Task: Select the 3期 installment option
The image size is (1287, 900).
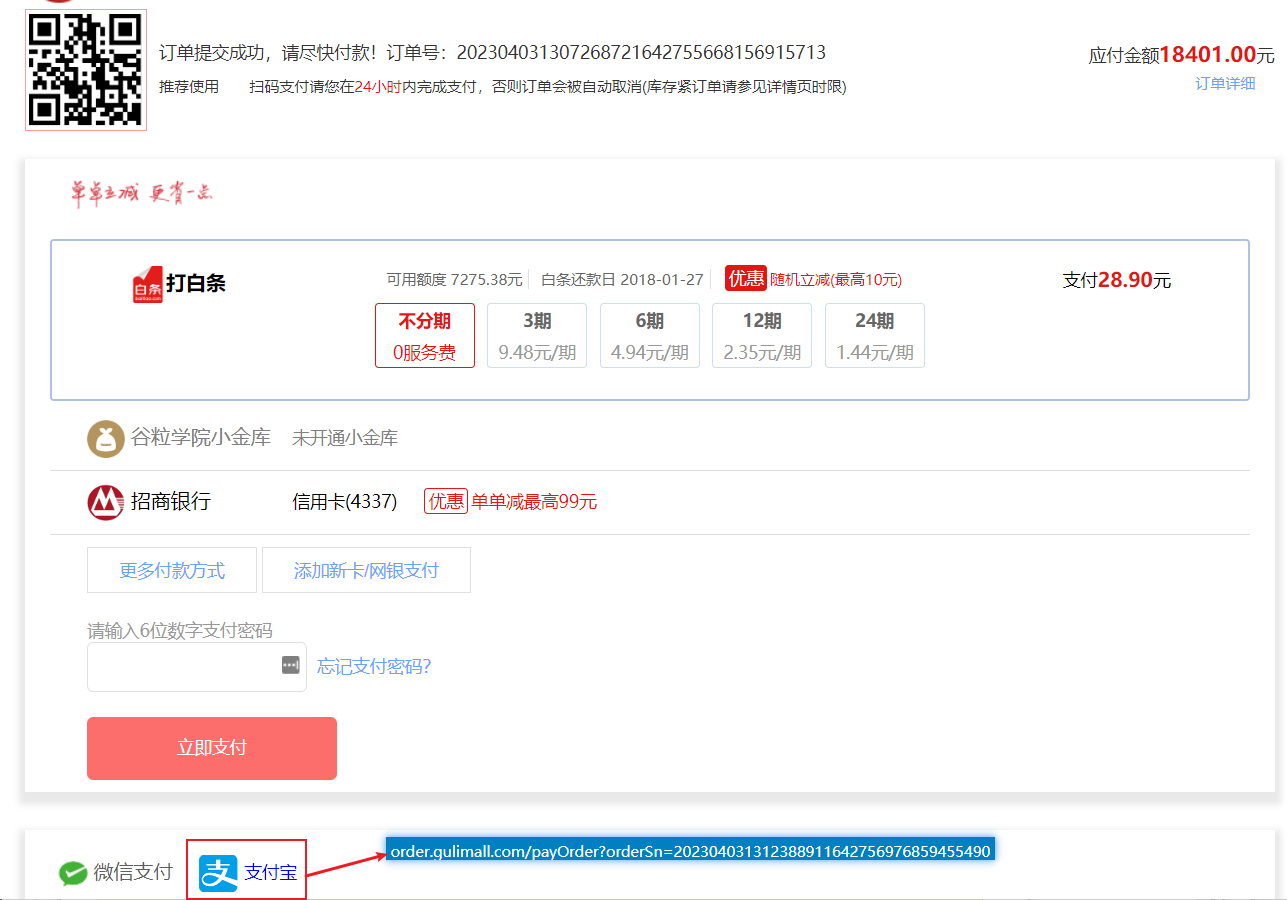Action: (536, 336)
